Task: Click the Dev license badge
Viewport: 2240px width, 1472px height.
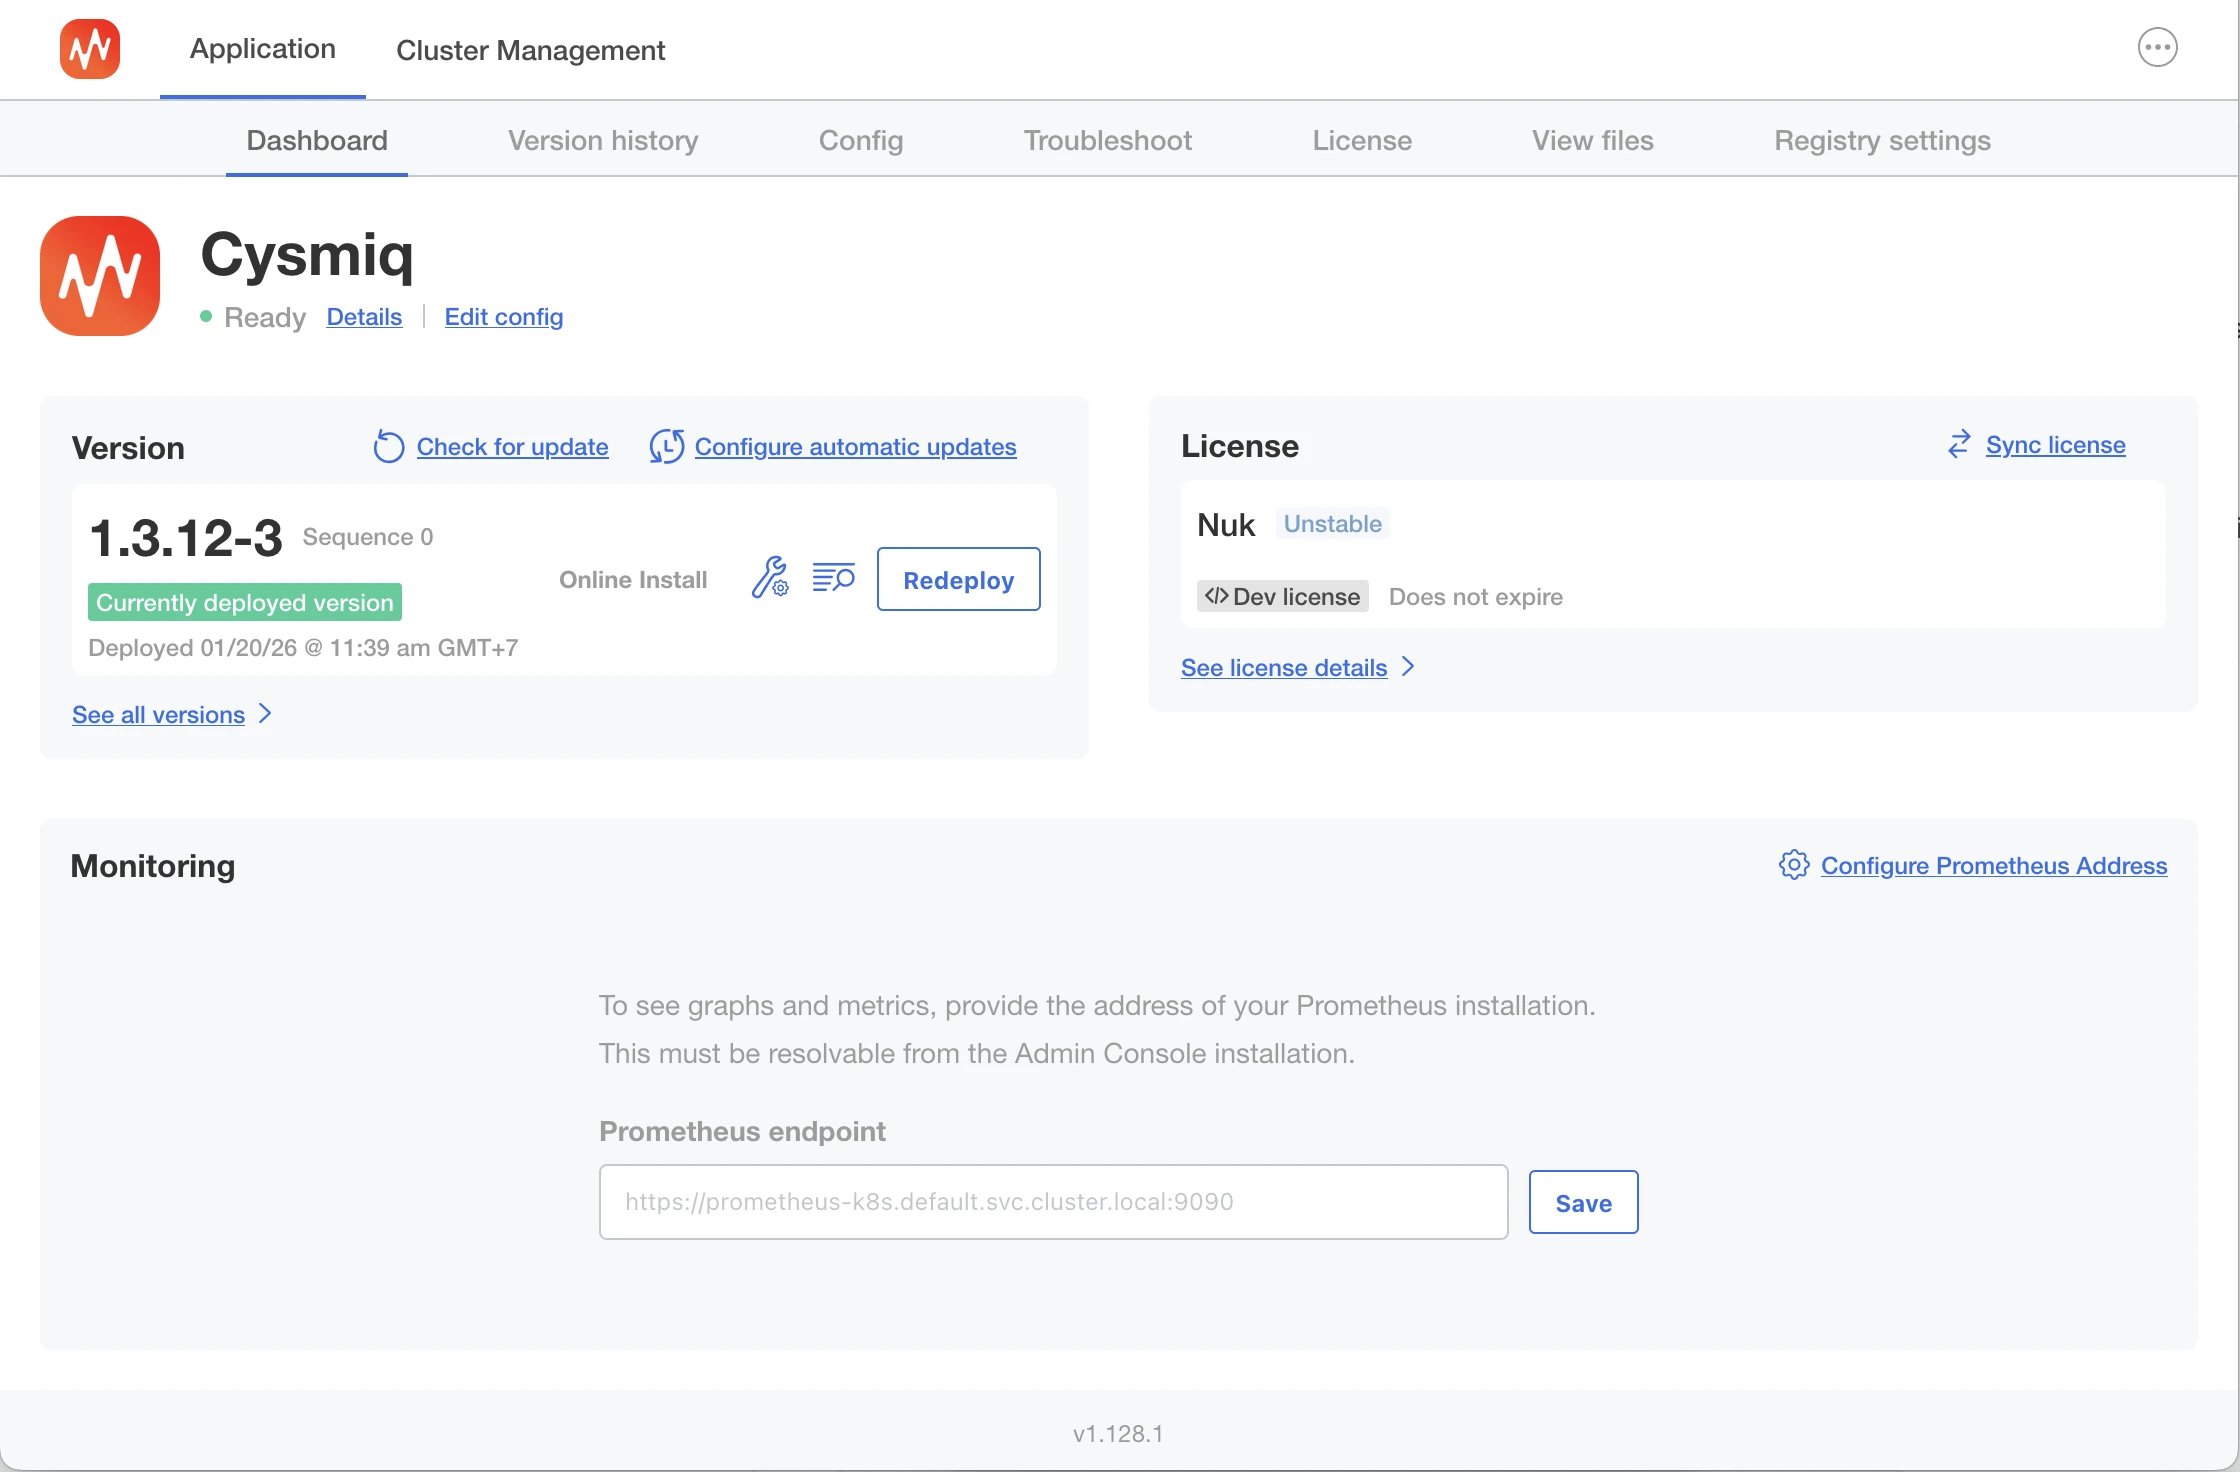Action: [1282, 596]
